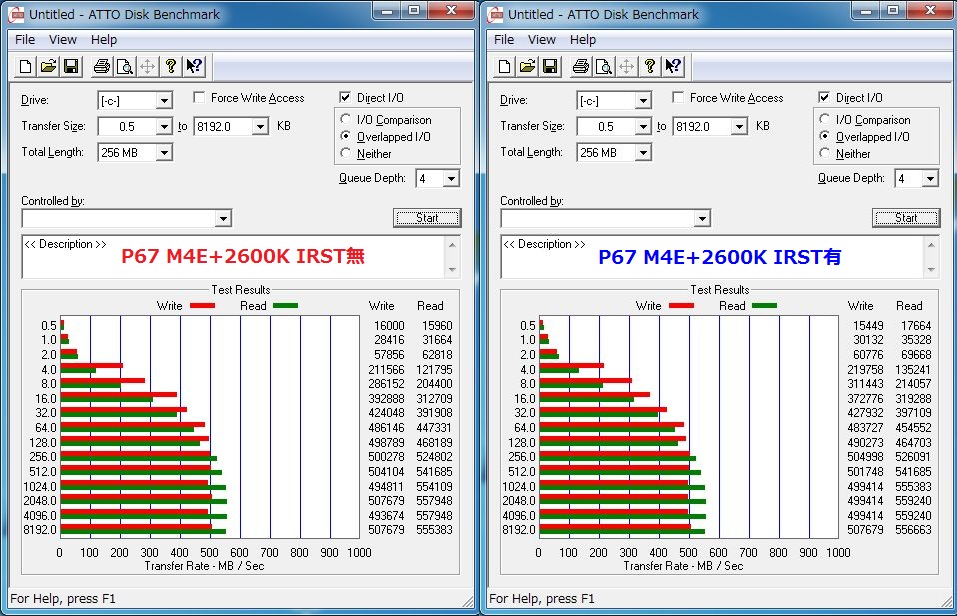Open Help menu in right window

point(582,40)
